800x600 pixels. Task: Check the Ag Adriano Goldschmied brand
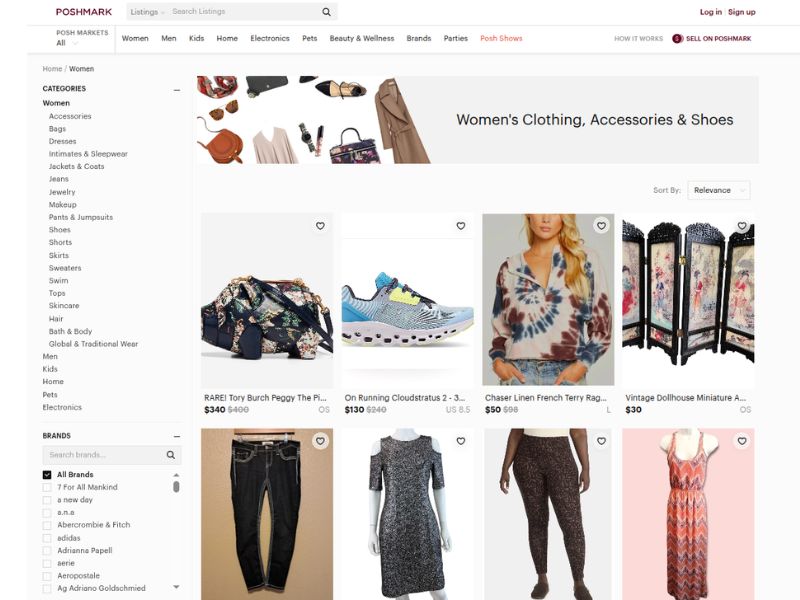tap(47, 589)
